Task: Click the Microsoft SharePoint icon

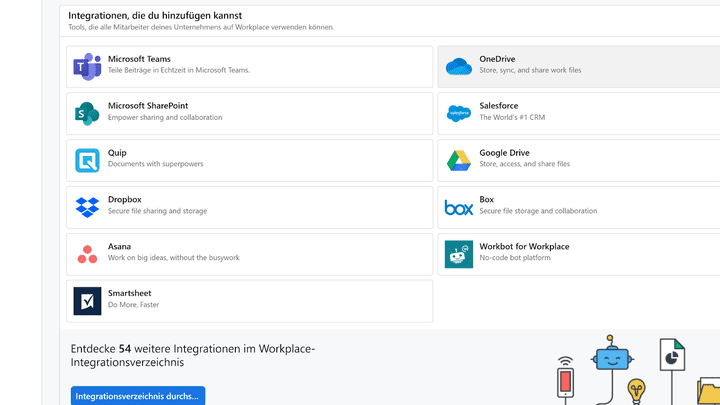Action: 87,113
